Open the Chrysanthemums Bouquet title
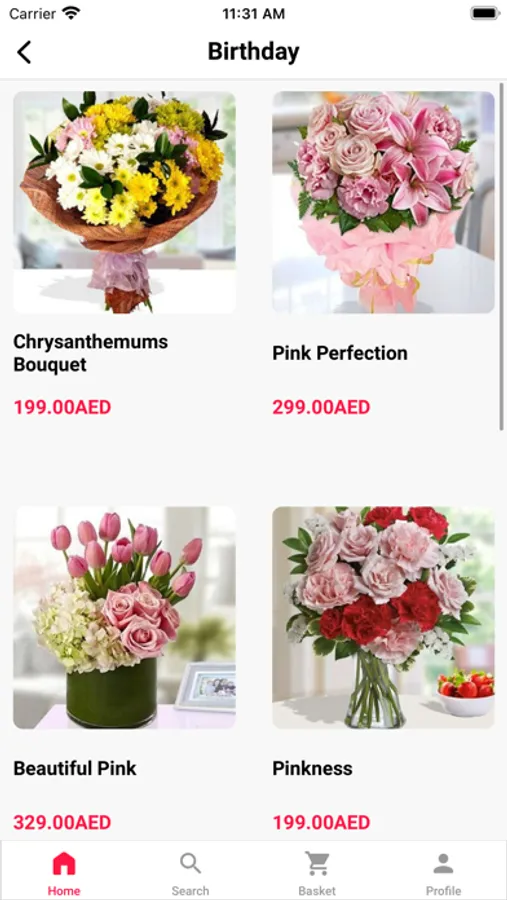The width and height of the screenshot is (507, 900). (x=91, y=353)
